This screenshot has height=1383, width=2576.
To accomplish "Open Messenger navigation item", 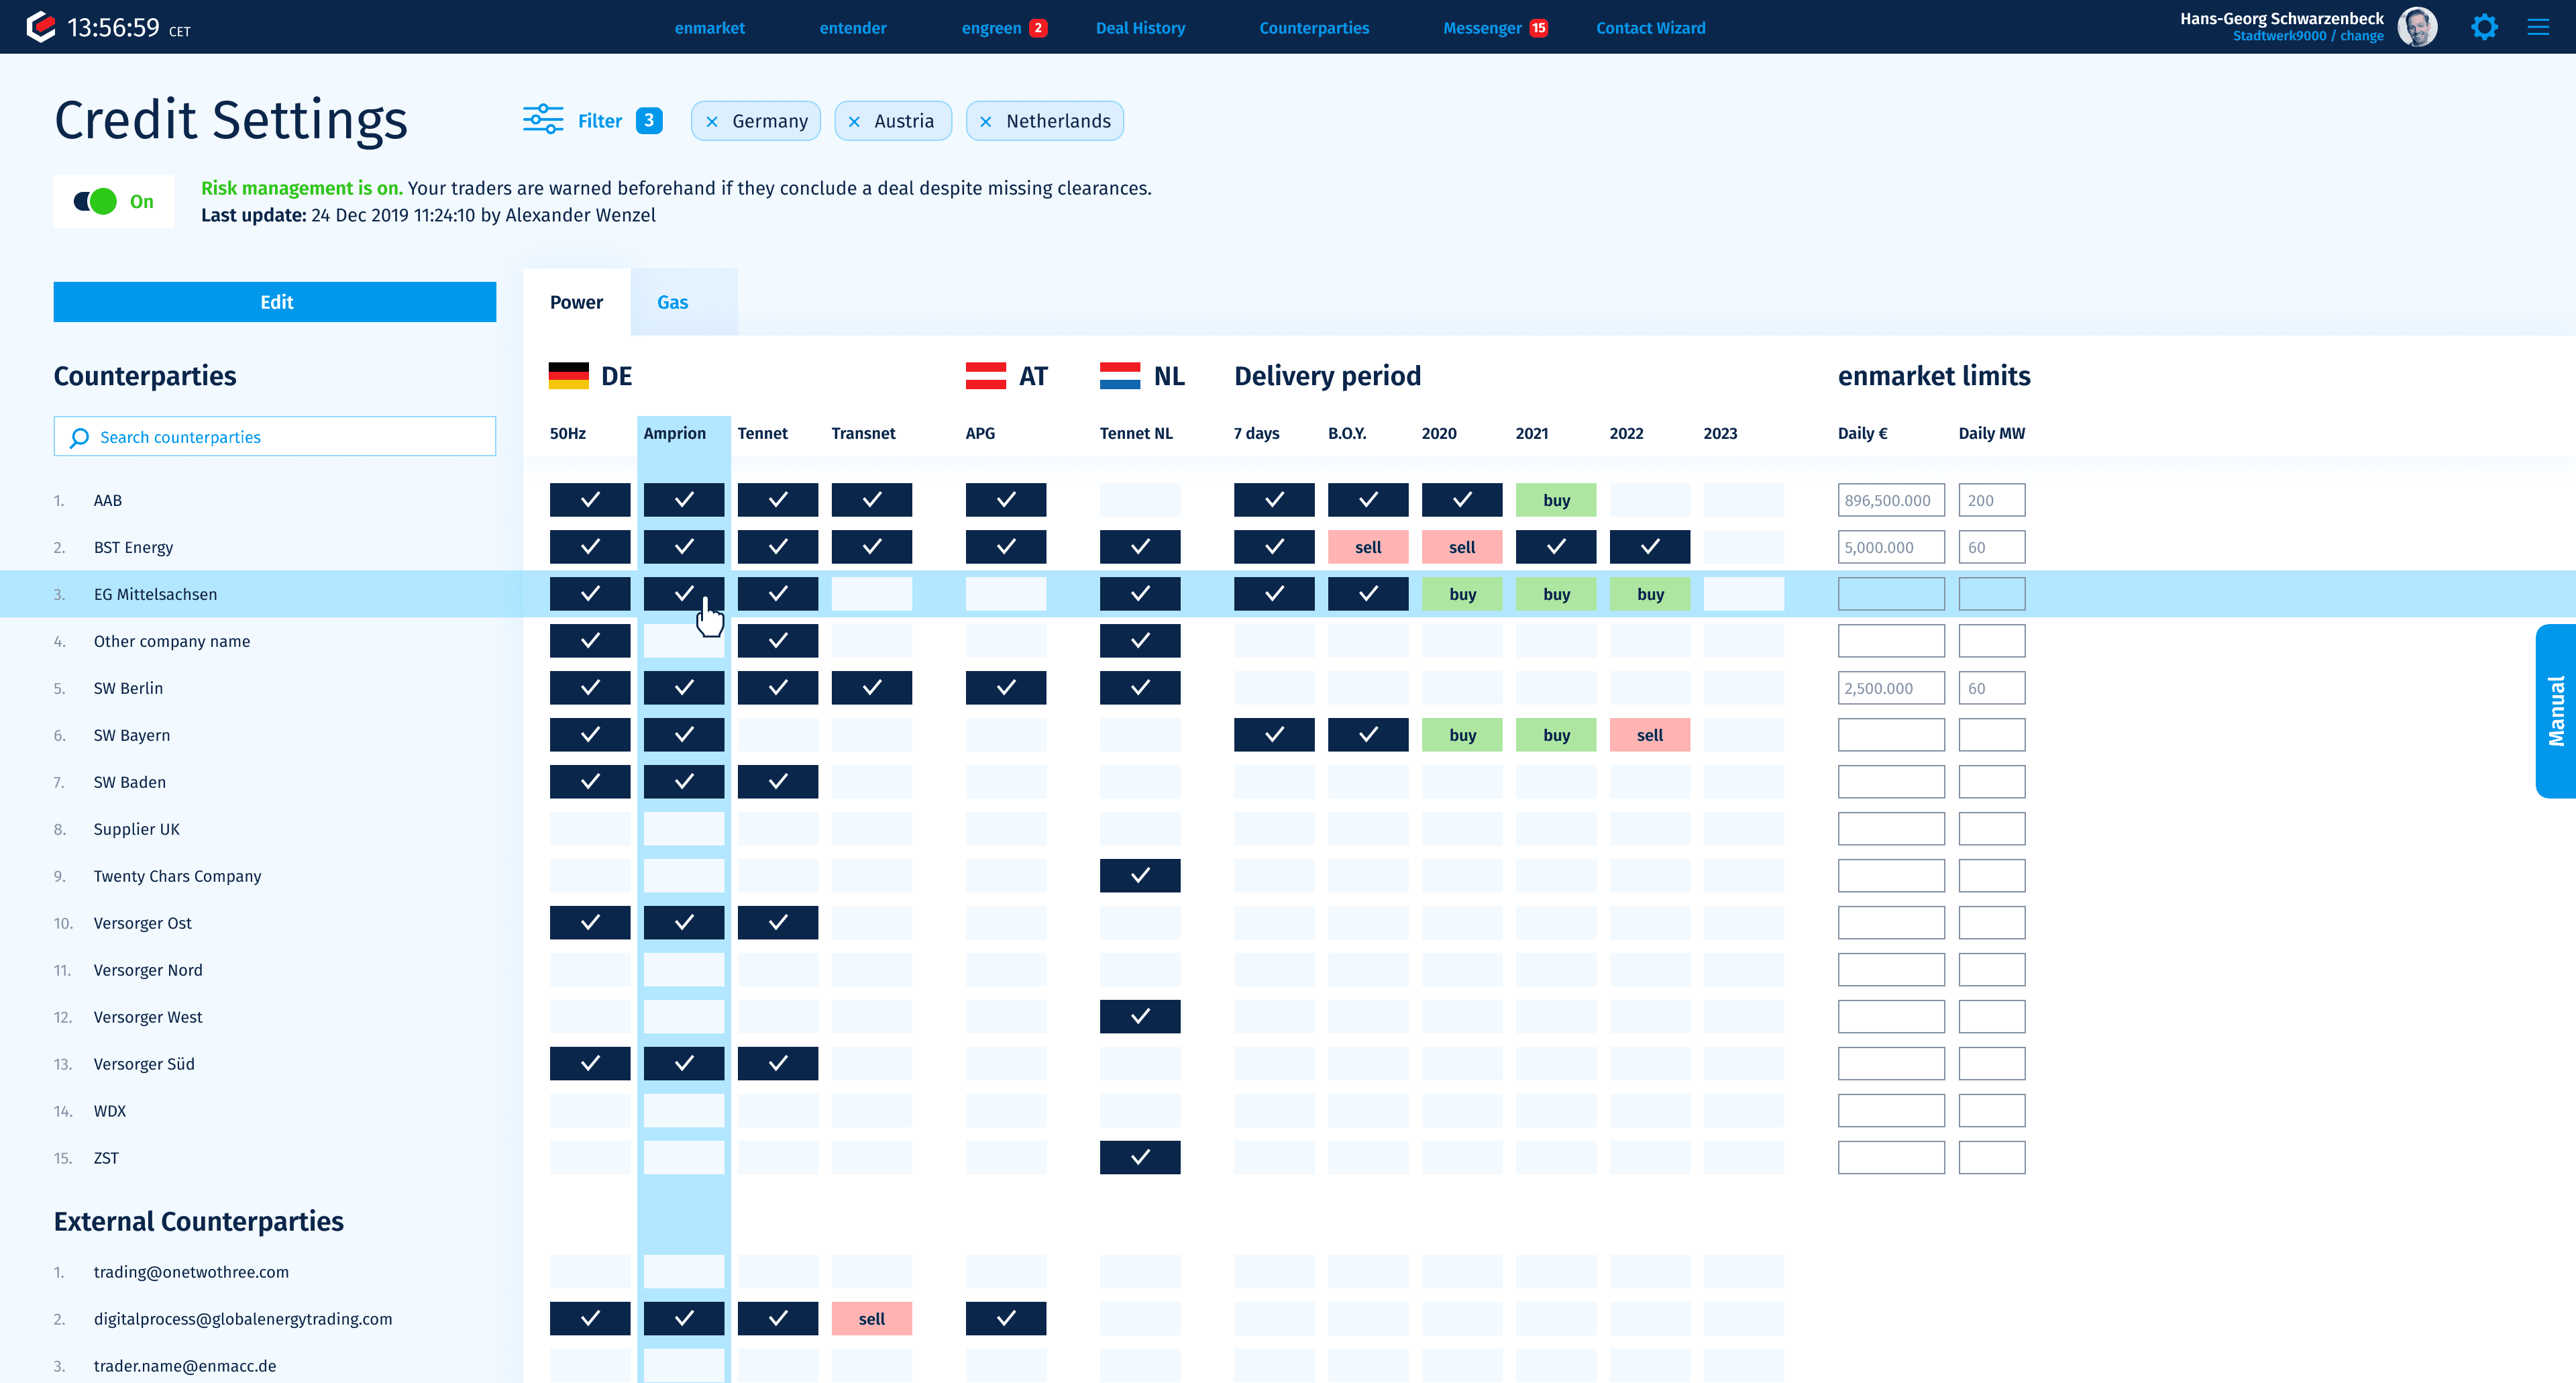I will (x=1482, y=28).
